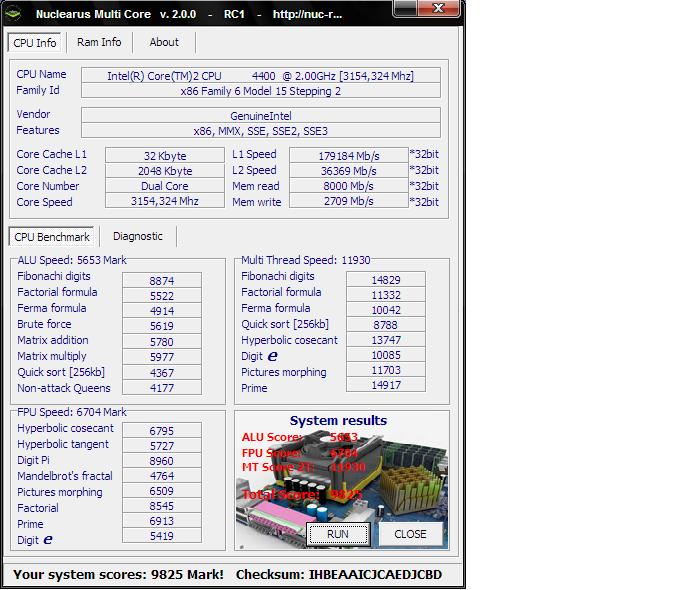Click the Family Id value field
Screen dimensions: 700x590
tap(261, 91)
